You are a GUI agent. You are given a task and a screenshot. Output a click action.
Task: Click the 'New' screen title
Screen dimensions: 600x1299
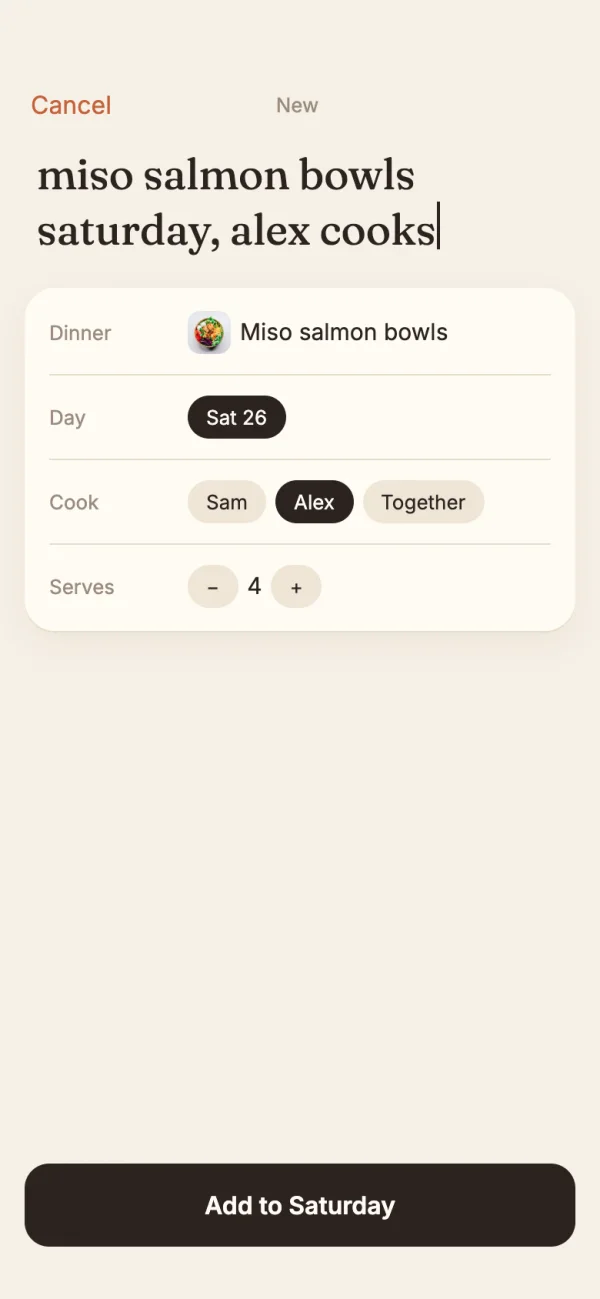(297, 105)
